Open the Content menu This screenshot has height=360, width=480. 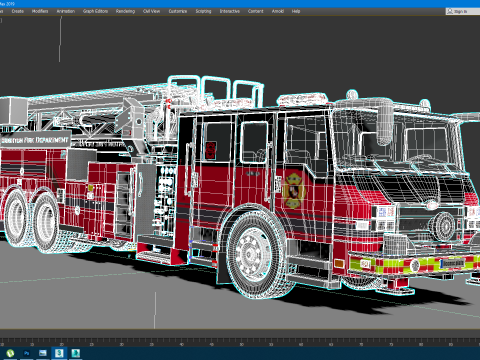pos(256,11)
